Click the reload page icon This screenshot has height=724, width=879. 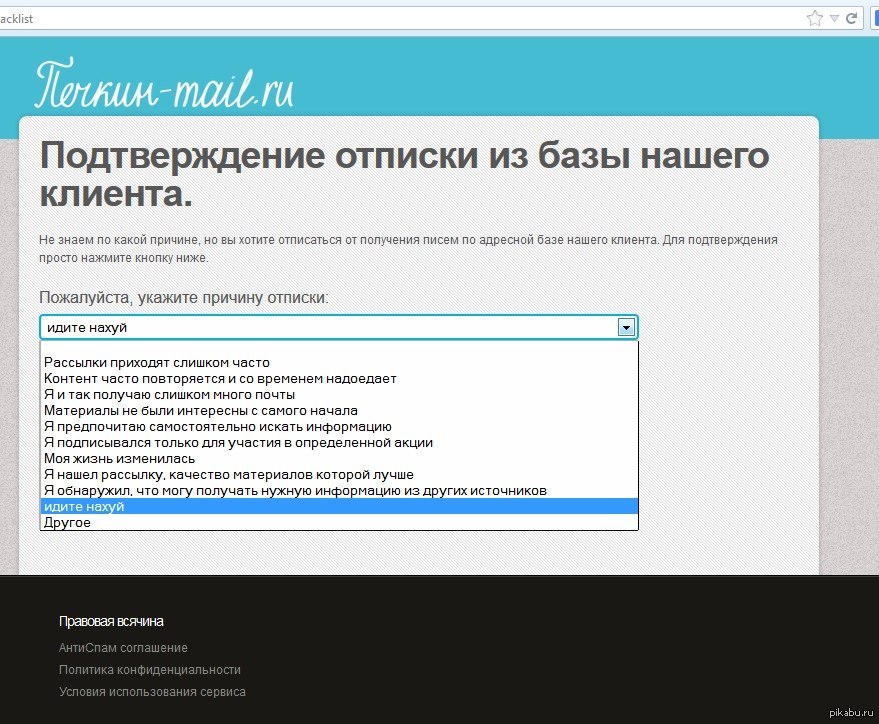pos(851,18)
